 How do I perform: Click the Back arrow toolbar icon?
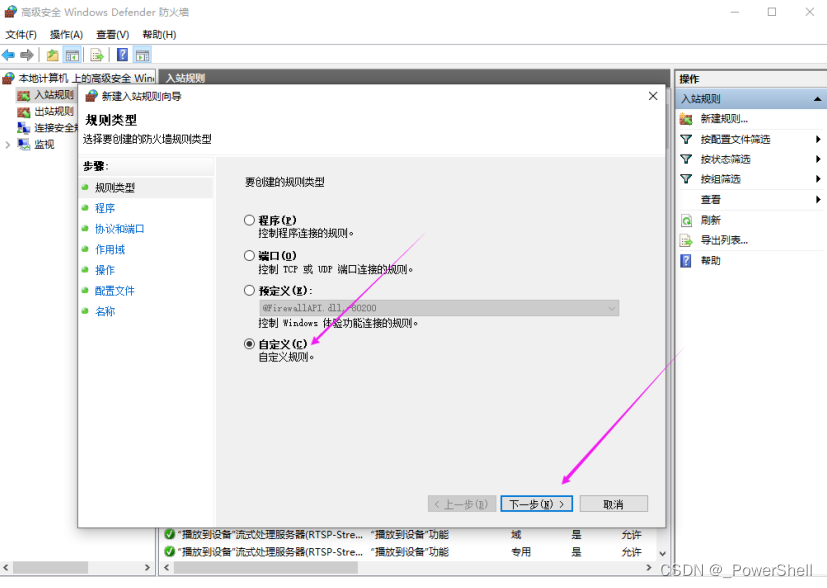click(x=8, y=55)
